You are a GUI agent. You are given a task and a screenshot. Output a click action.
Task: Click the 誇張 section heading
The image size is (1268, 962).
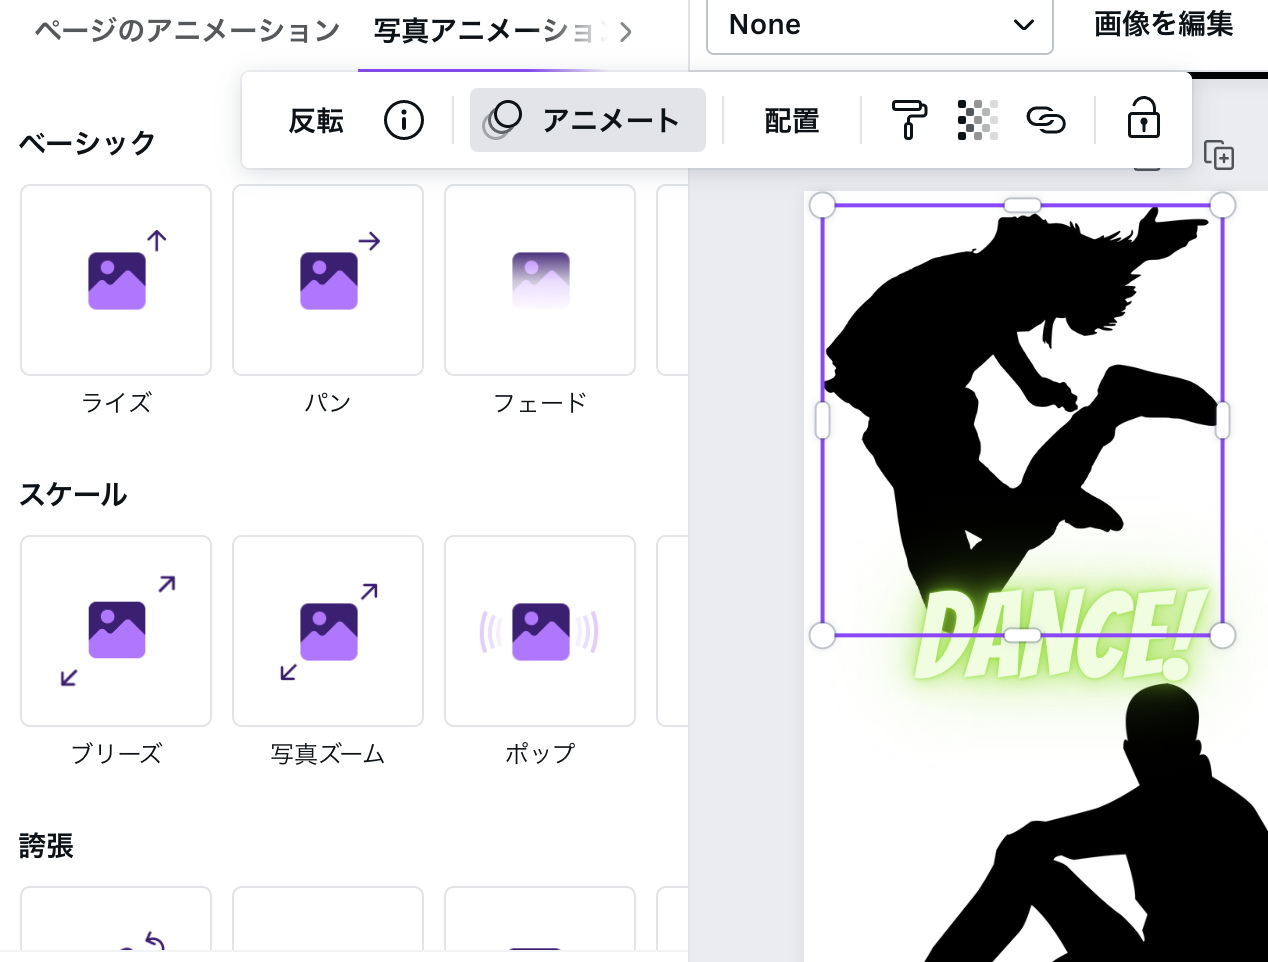[47, 846]
